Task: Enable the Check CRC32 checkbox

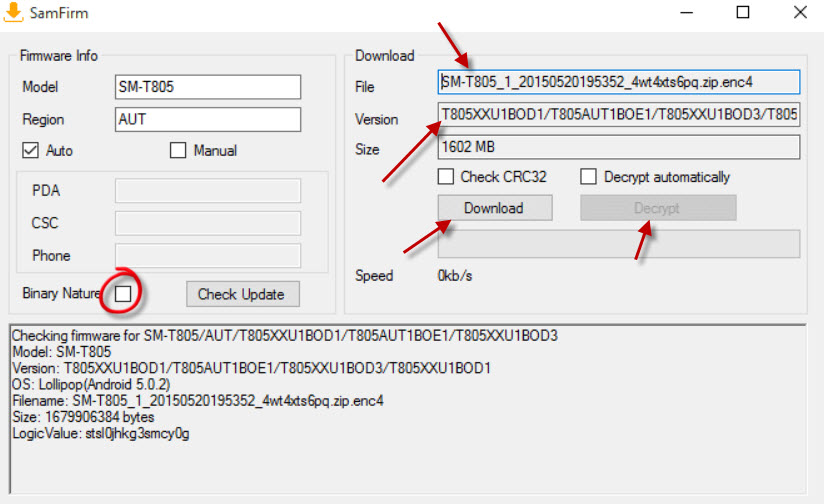Action: [446, 176]
